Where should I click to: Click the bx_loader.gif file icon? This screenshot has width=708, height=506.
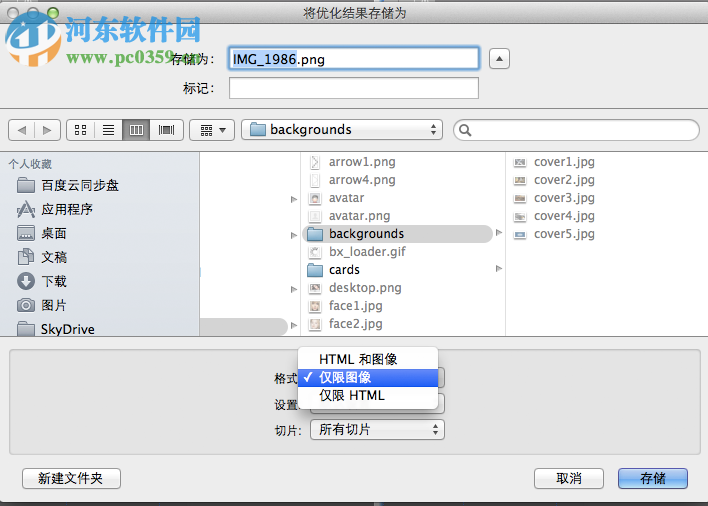point(315,252)
